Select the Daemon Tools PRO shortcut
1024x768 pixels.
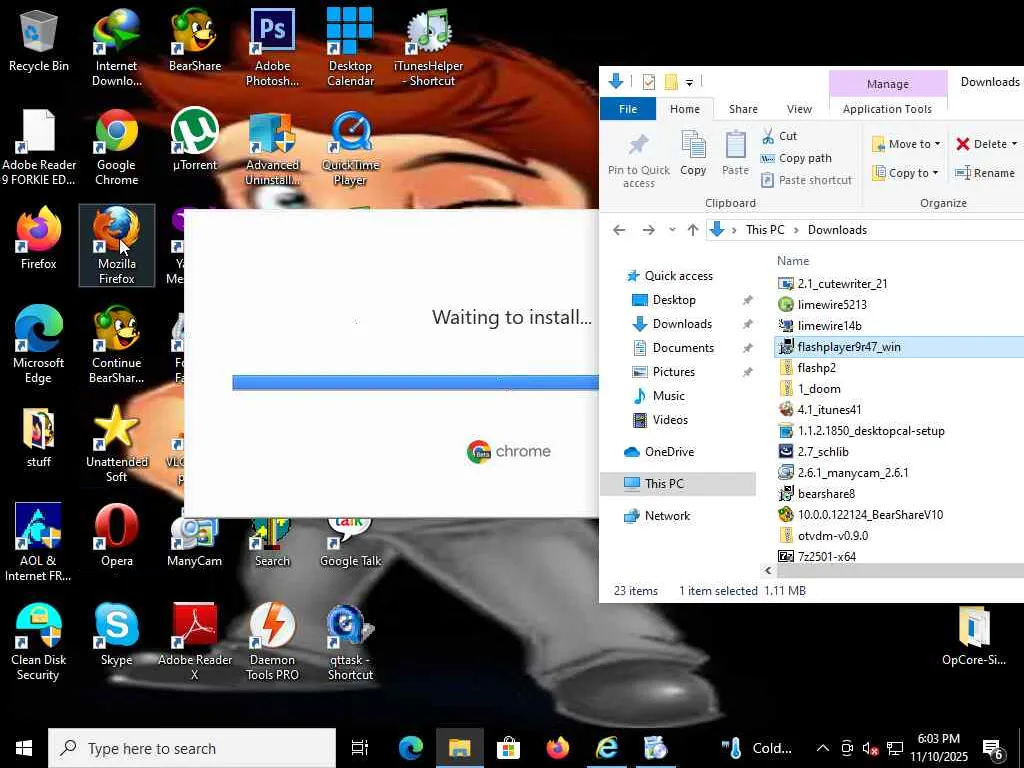(272, 641)
